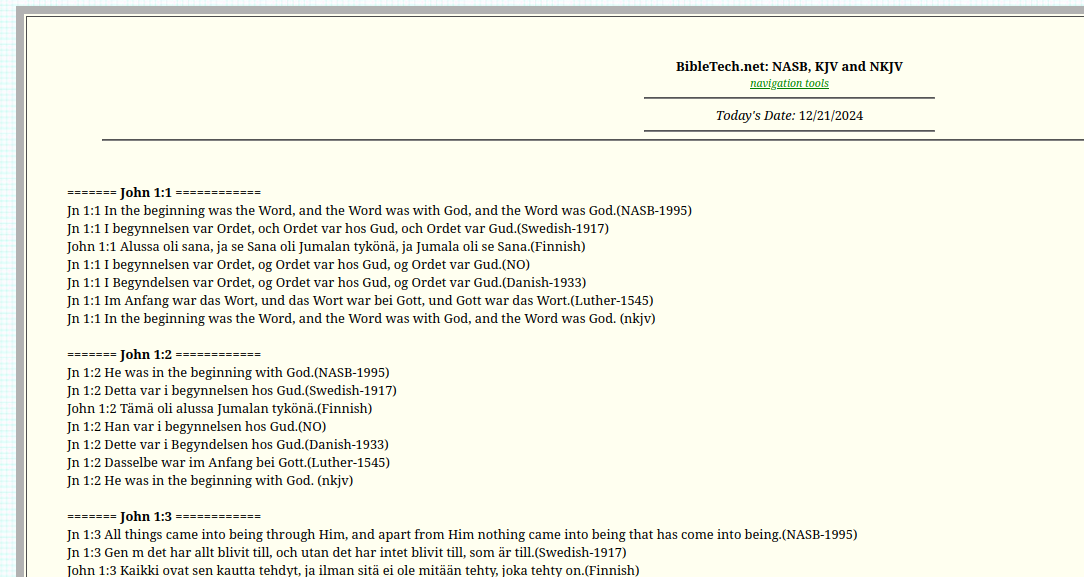Click the John 1:1 nkjv verse line
Screen dimensions: 1084x577
coord(361,318)
